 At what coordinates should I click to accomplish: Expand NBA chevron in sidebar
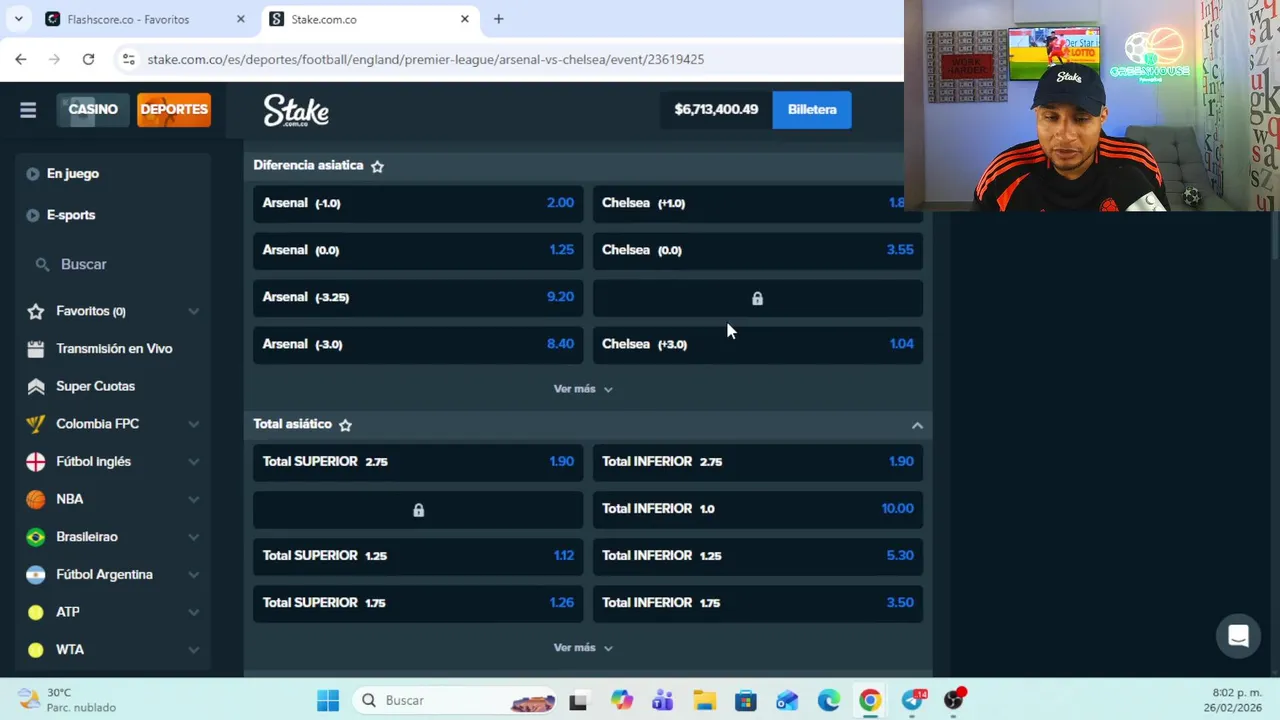point(193,499)
